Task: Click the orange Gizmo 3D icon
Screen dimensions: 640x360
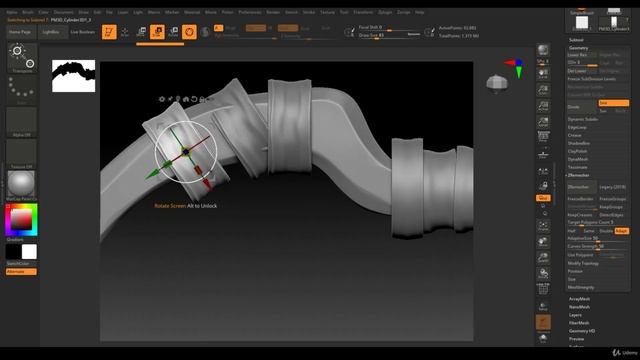Action: click(189, 32)
